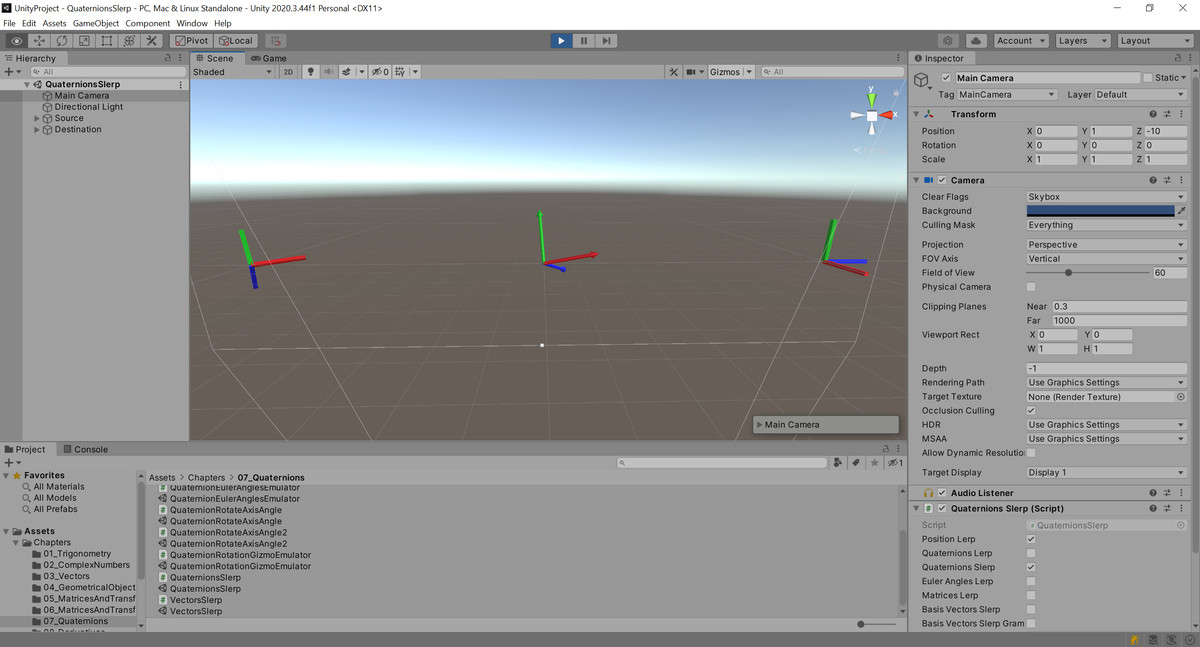Toggle scene lighting bulb icon
This screenshot has width=1200, height=647.
pyautogui.click(x=310, y=72)
